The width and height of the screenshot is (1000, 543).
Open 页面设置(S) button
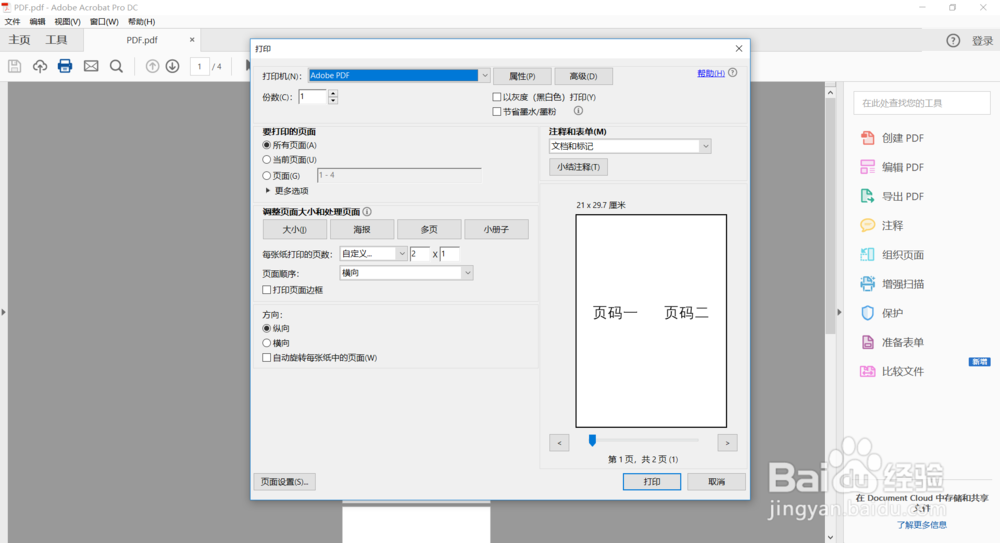(x=284, y=482)
